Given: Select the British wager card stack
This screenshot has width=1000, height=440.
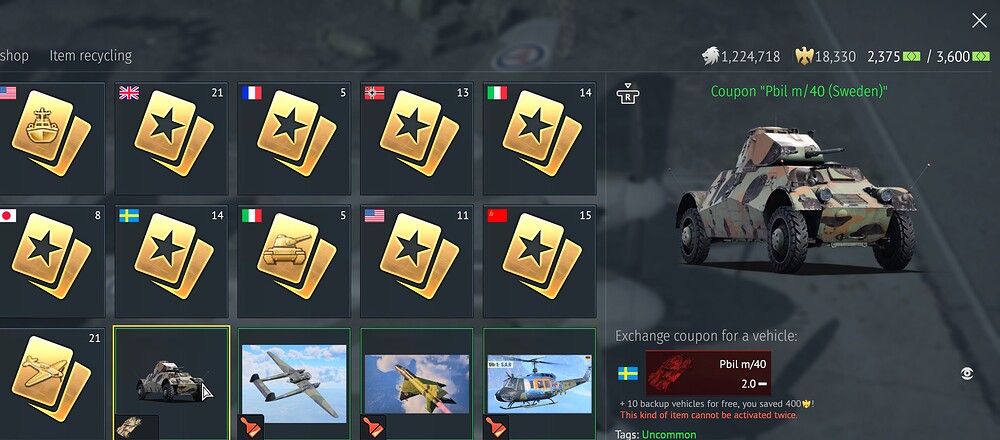Looking at the screenshot, I should coord(172,138).
